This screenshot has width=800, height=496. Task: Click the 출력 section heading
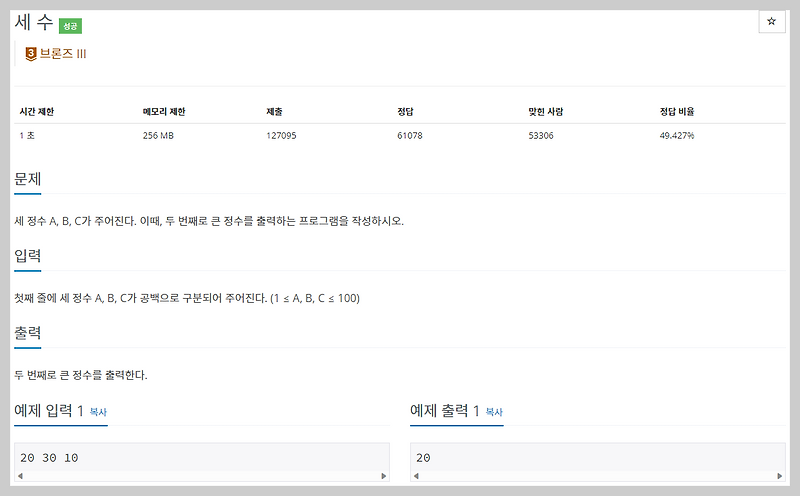[28, 333]
